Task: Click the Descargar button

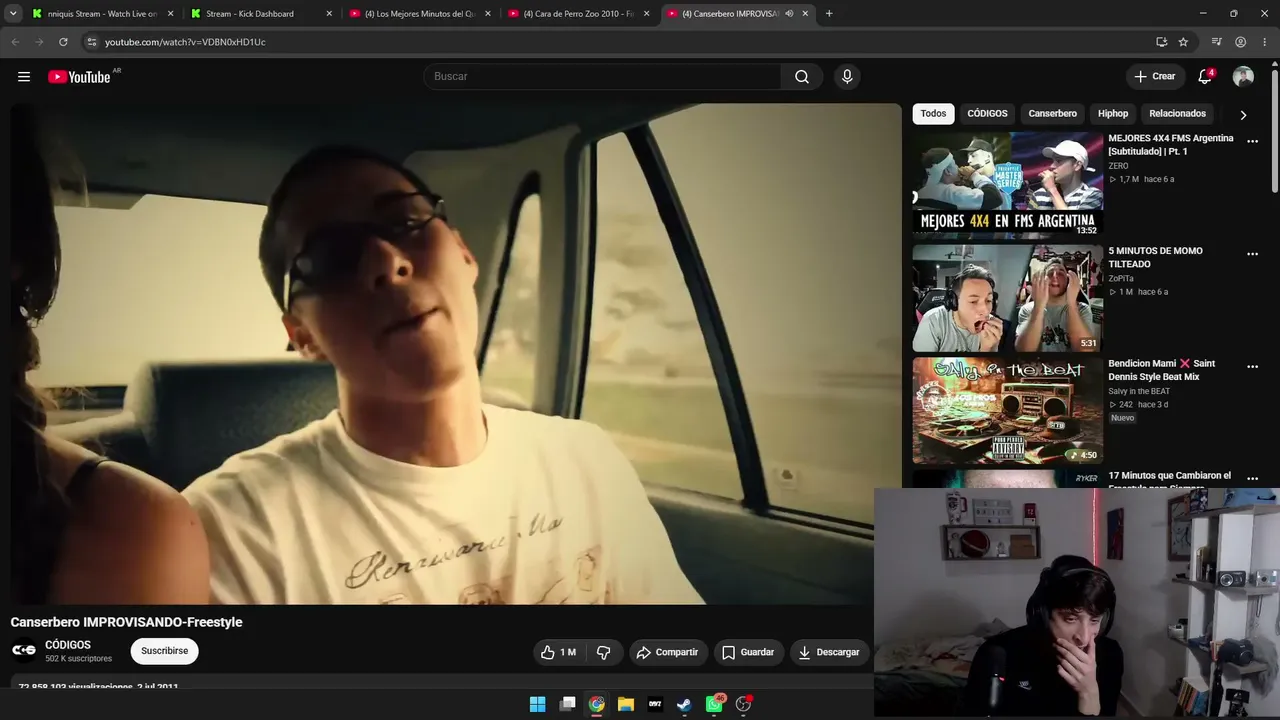Action: tap(830, 652)
